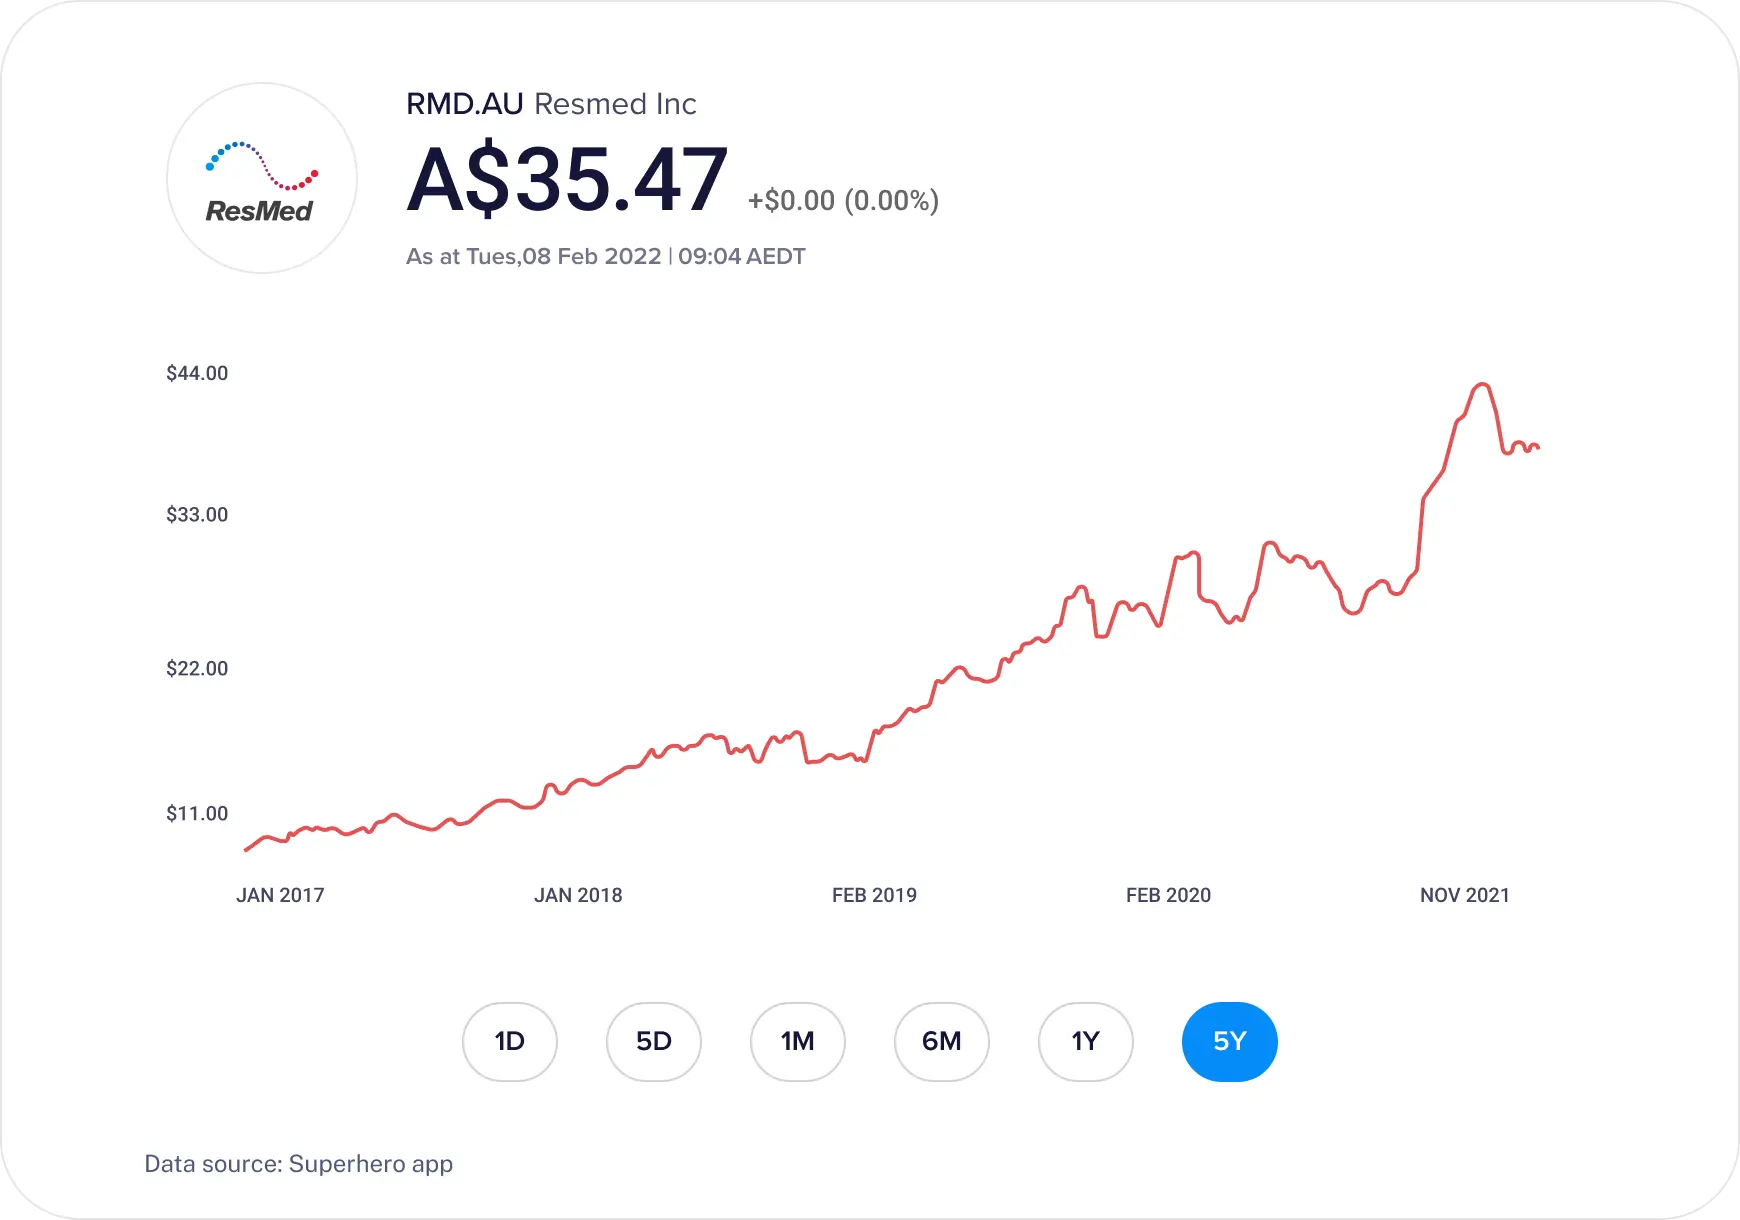Click the FEB 2020 x-axis label
Screen dimensions: 1740x1220
(1168, 895)
